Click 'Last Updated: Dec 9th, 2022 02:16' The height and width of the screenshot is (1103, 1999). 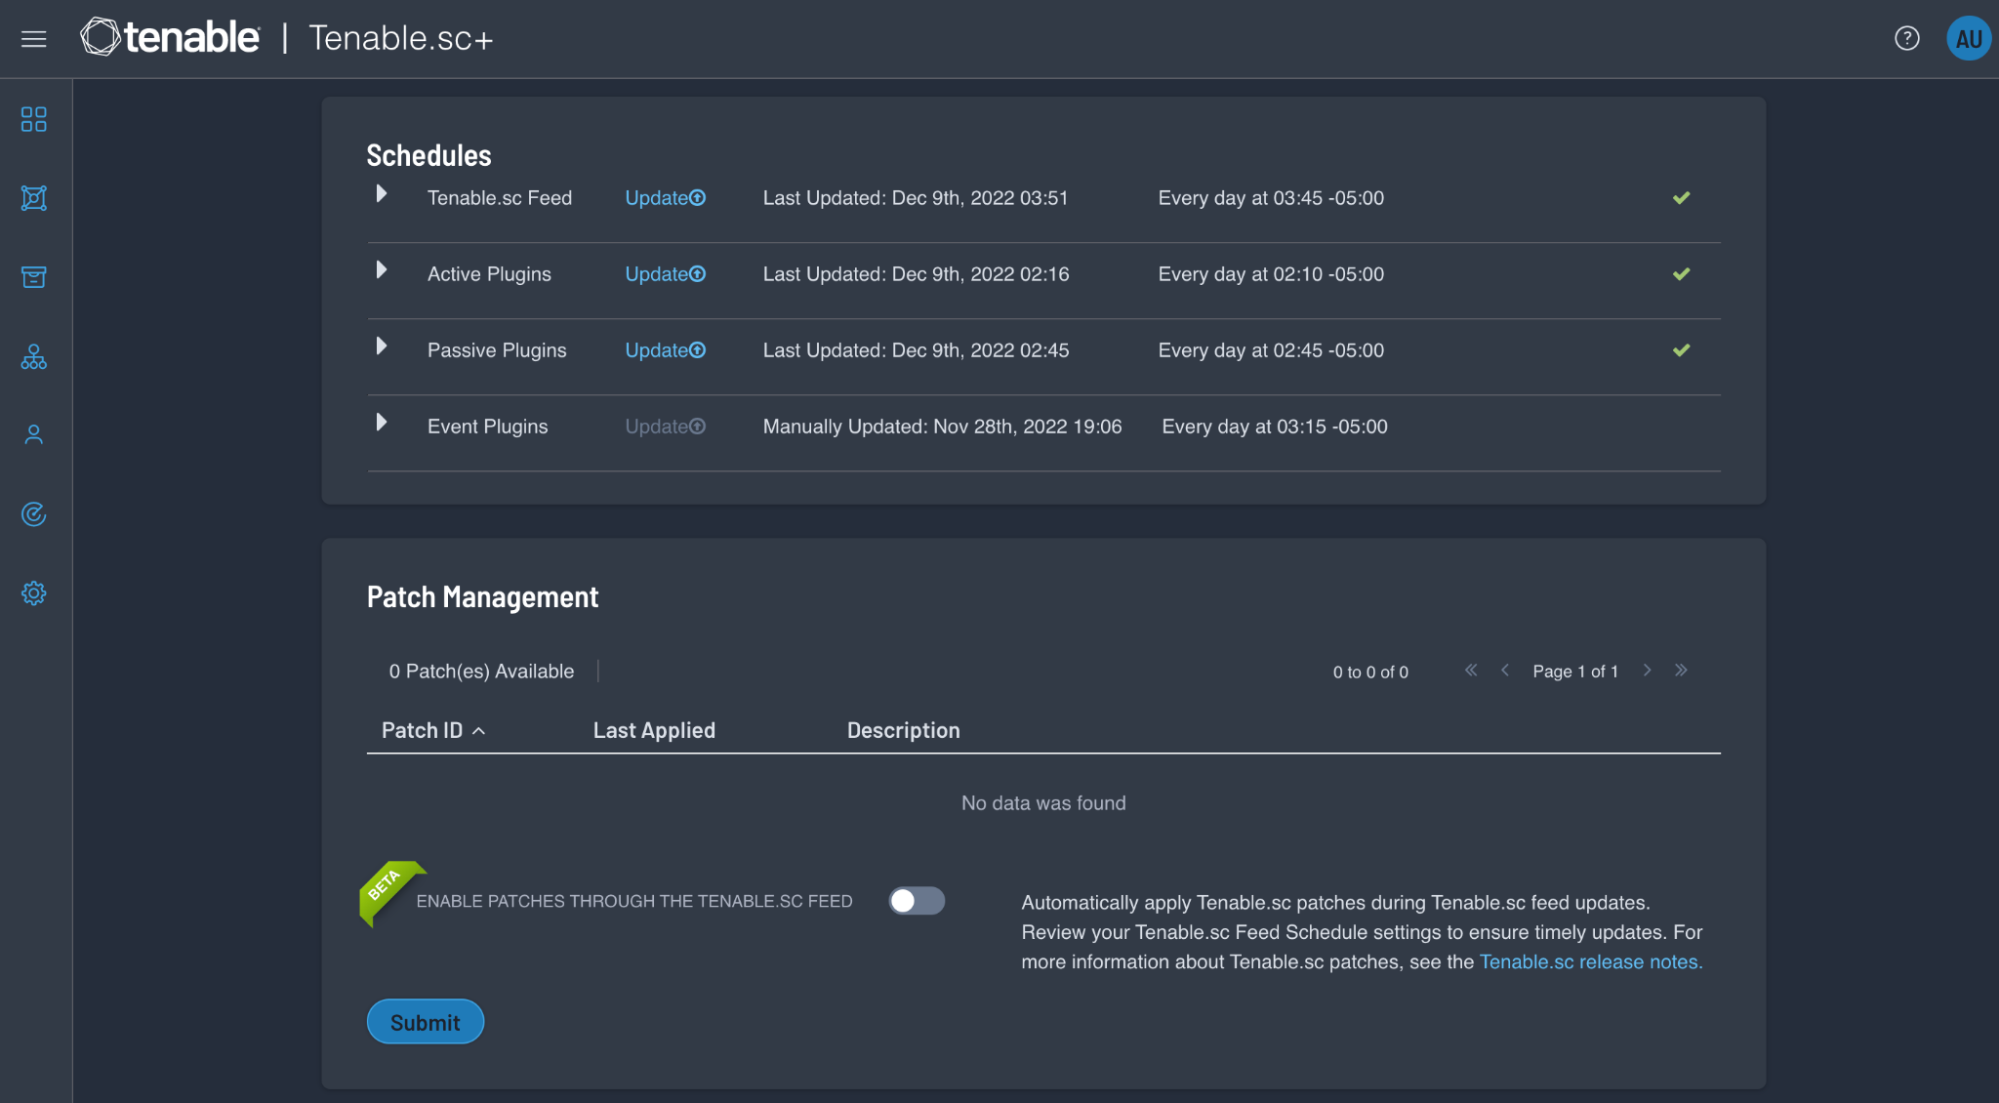pyautogui.click(x=916, y=274)
